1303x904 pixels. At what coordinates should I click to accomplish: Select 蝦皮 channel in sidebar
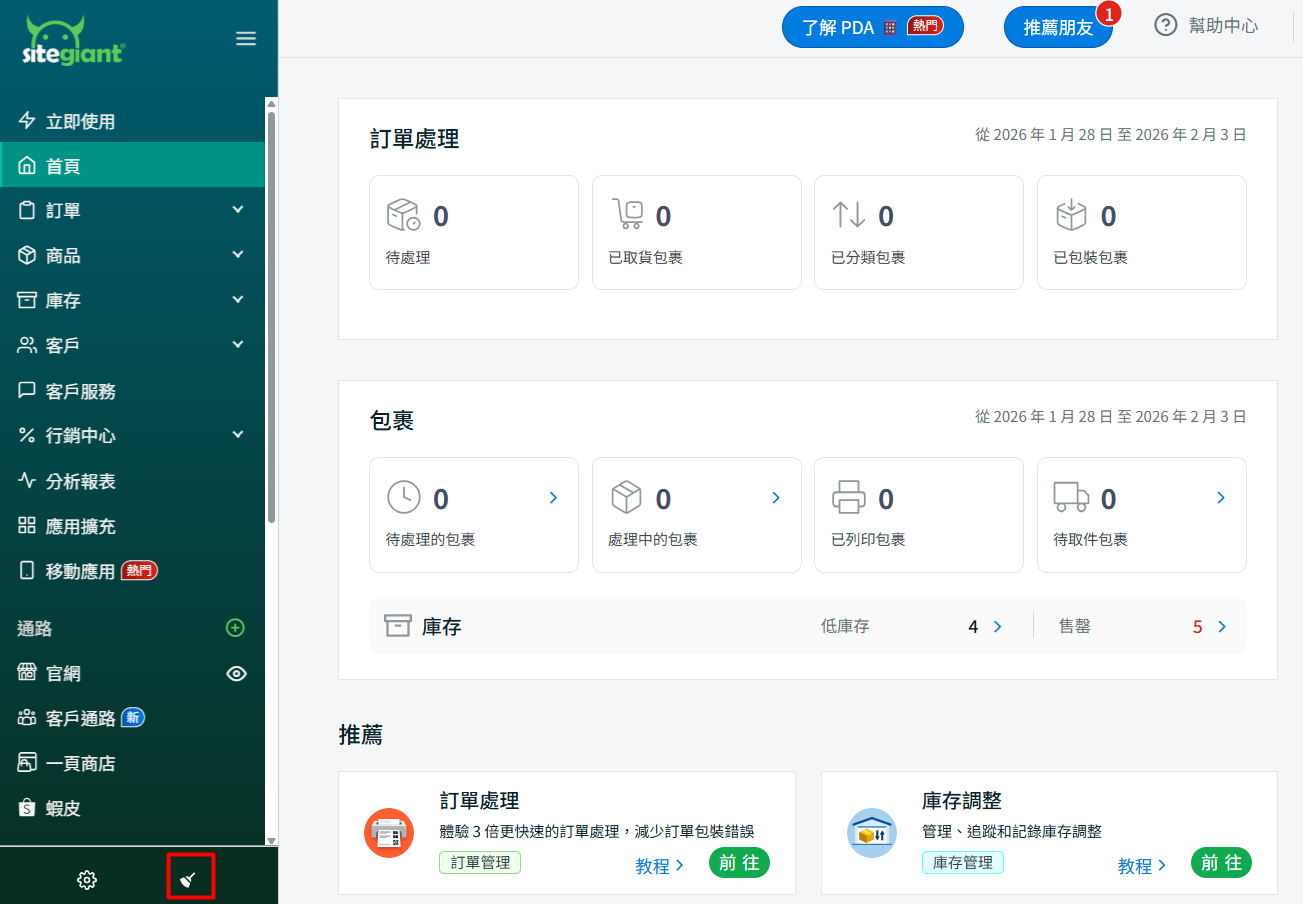click(63, 808)
